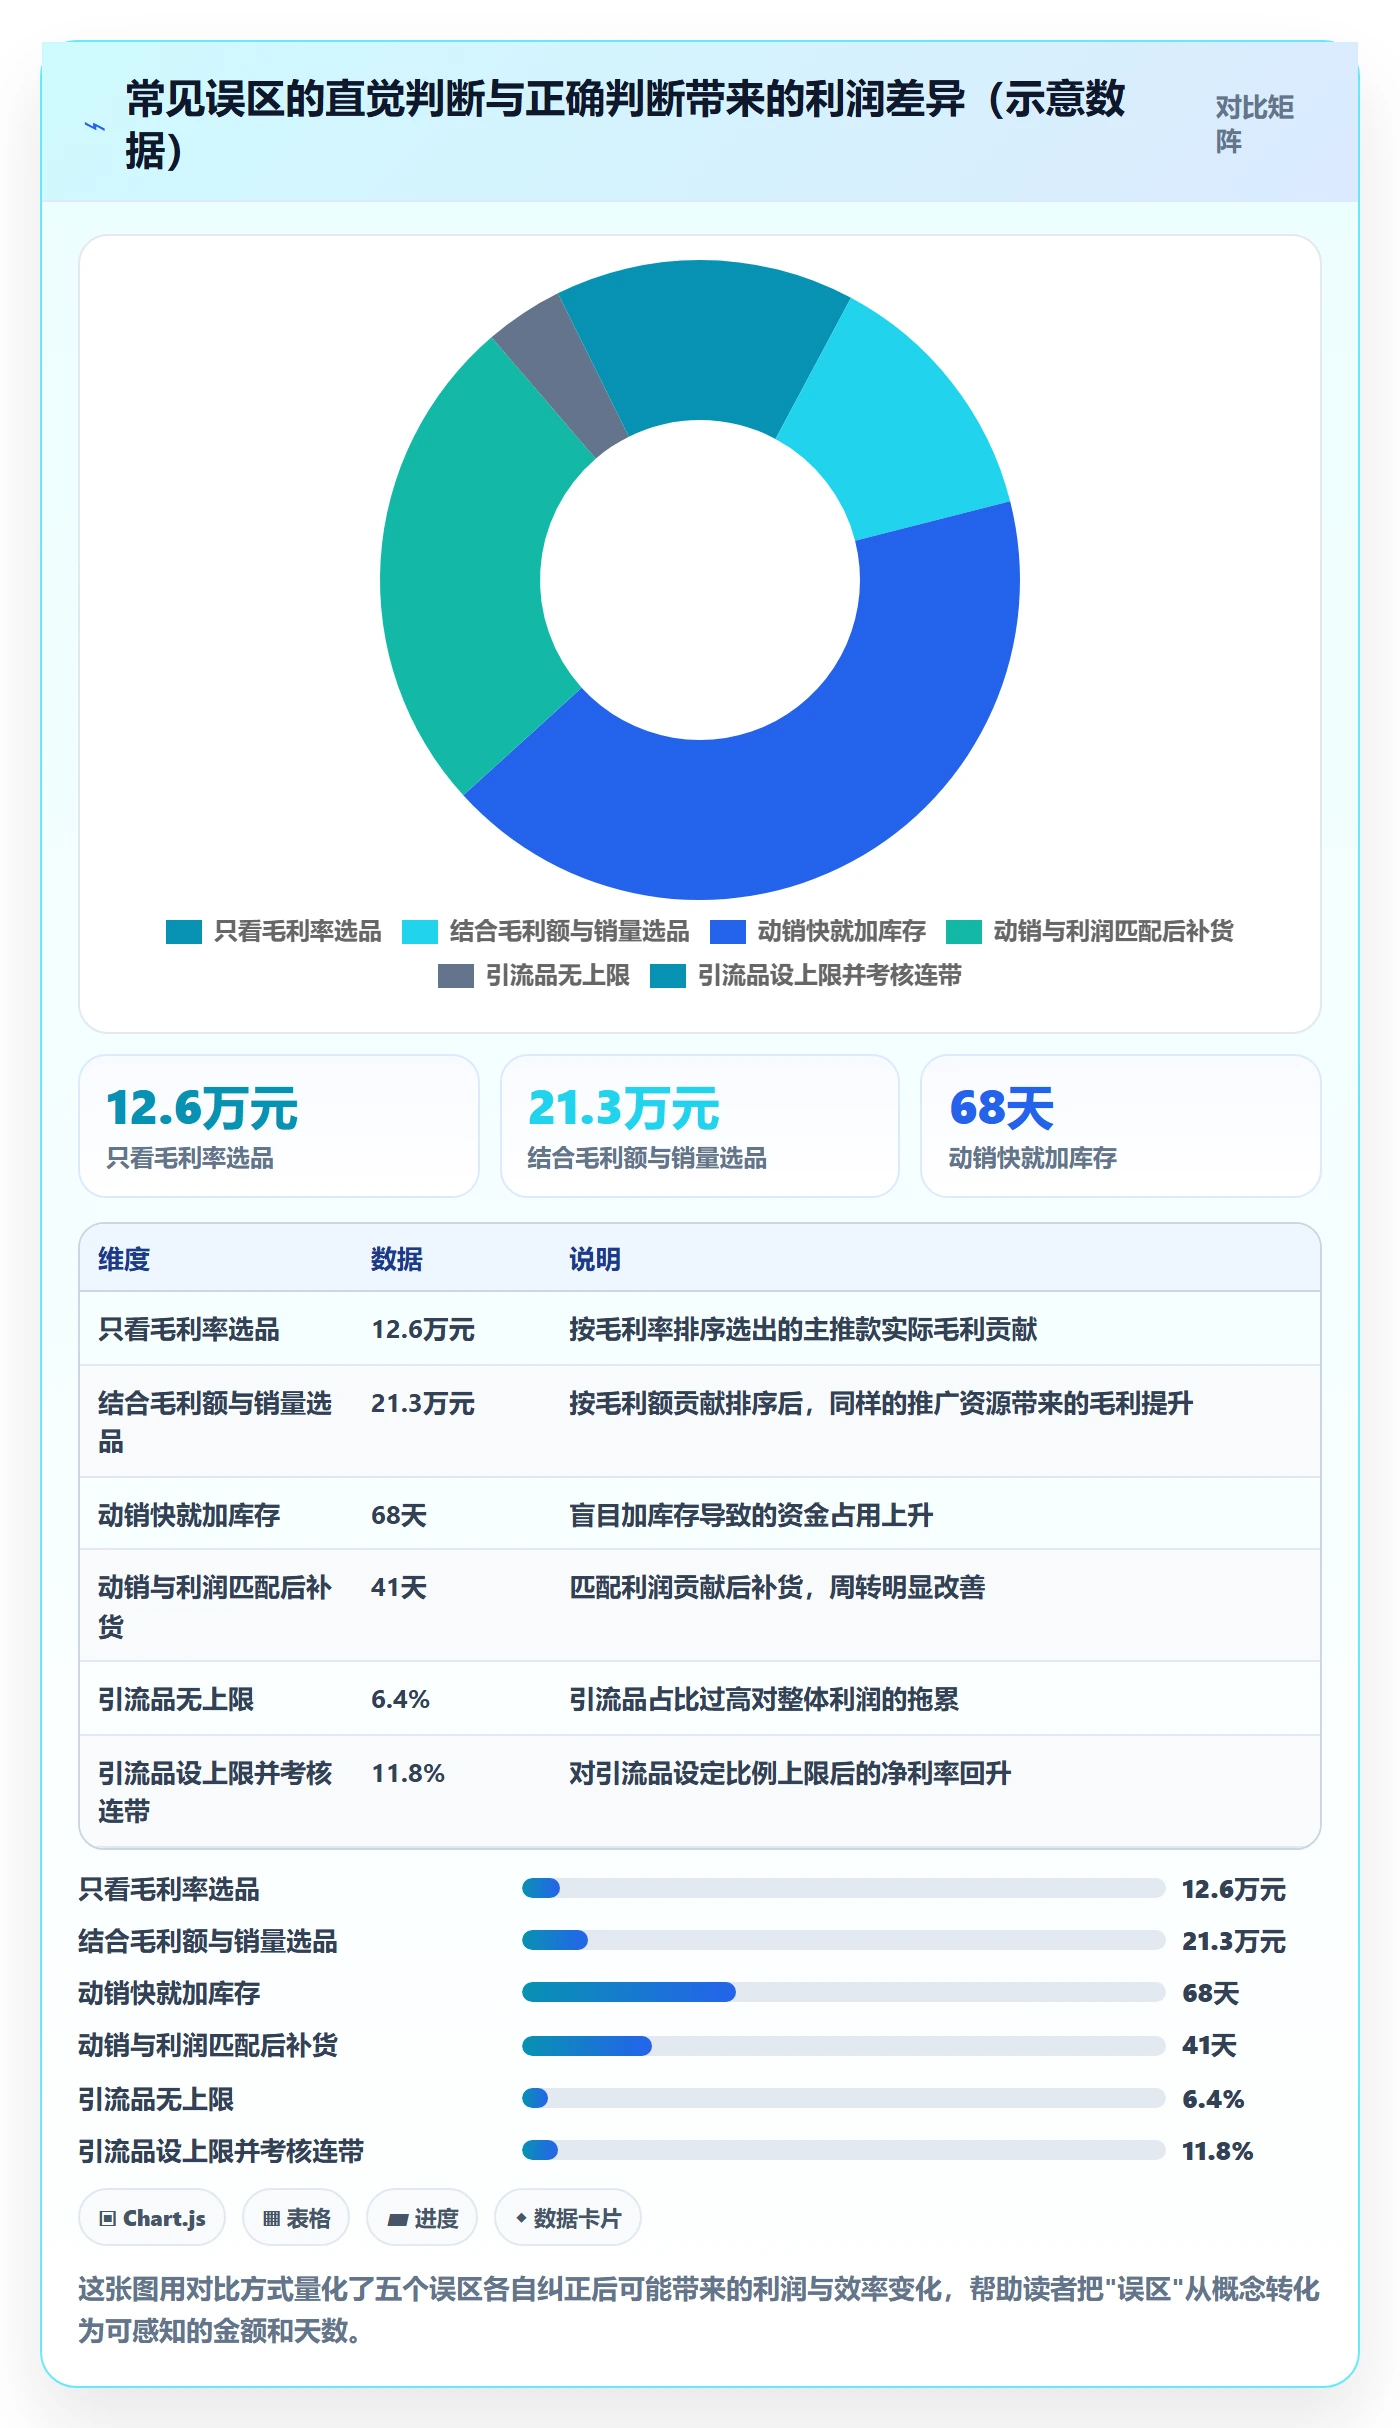The width and height of the screenshot is (1400, 2428).
Task: Open the 68天 data card
Action: point(1121,1126)
